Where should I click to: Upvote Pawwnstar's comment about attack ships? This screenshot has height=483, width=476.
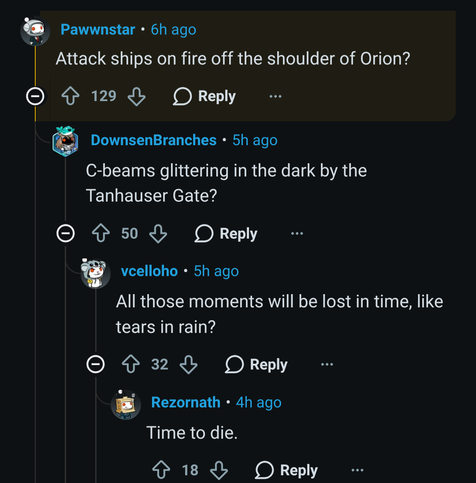(x=70, y=96)
